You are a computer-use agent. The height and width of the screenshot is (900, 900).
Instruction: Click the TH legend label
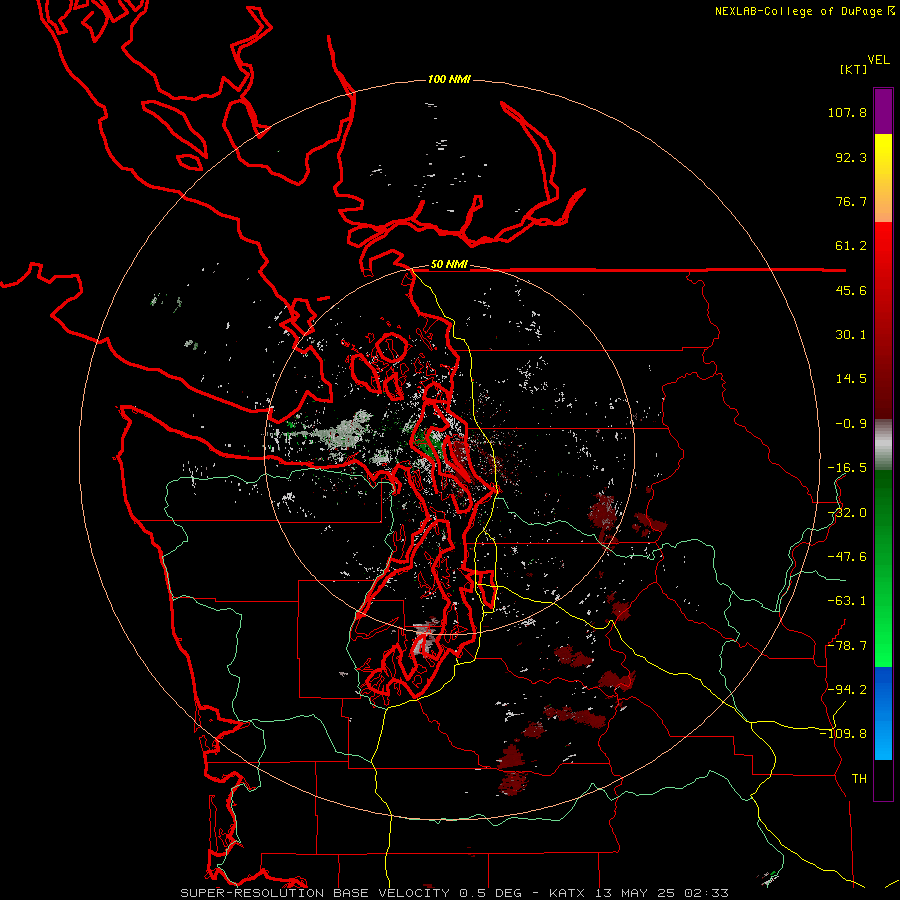859,779
